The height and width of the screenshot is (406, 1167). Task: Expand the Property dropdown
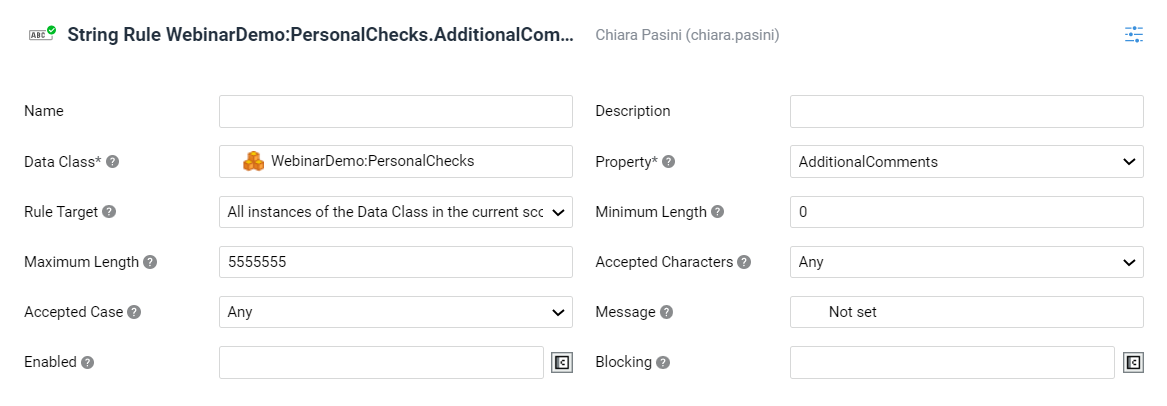click(966, 161)
